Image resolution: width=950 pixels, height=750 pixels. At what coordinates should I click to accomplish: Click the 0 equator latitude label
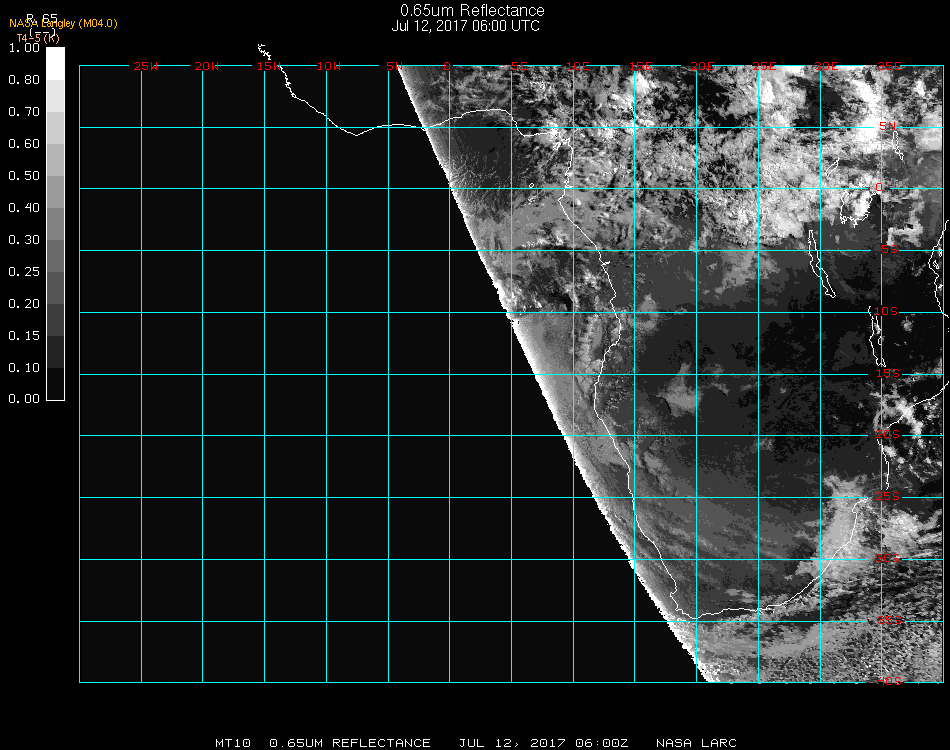click(x=879, y=187)
